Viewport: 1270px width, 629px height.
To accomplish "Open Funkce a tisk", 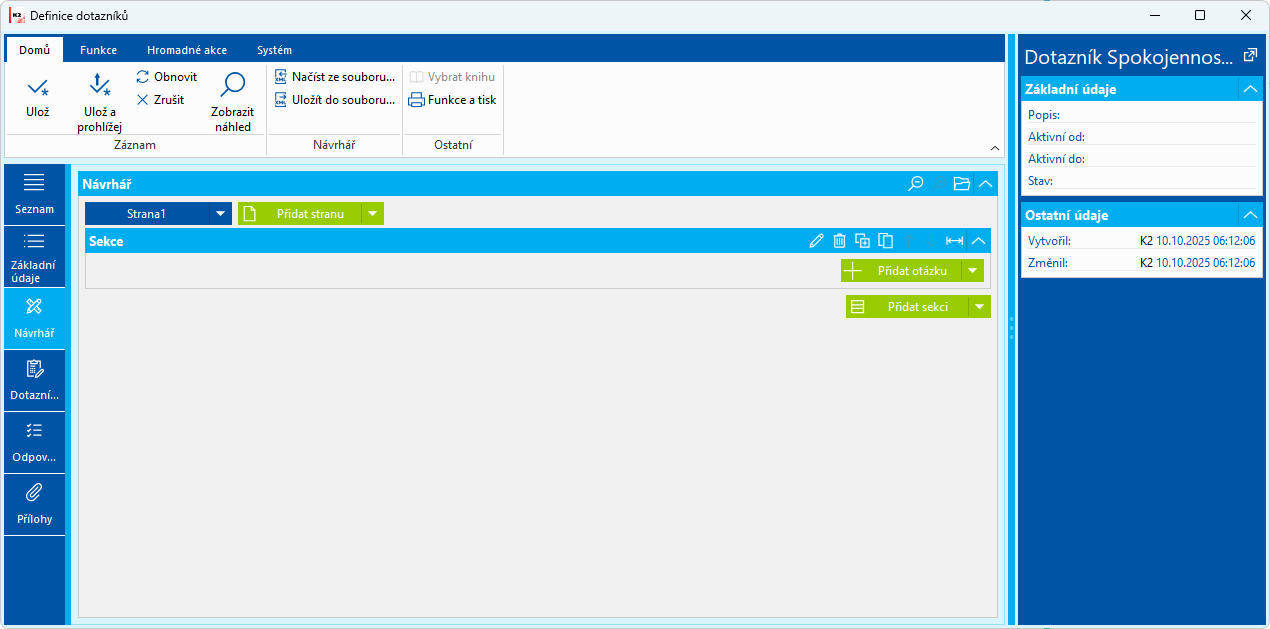I will [452, 100].
